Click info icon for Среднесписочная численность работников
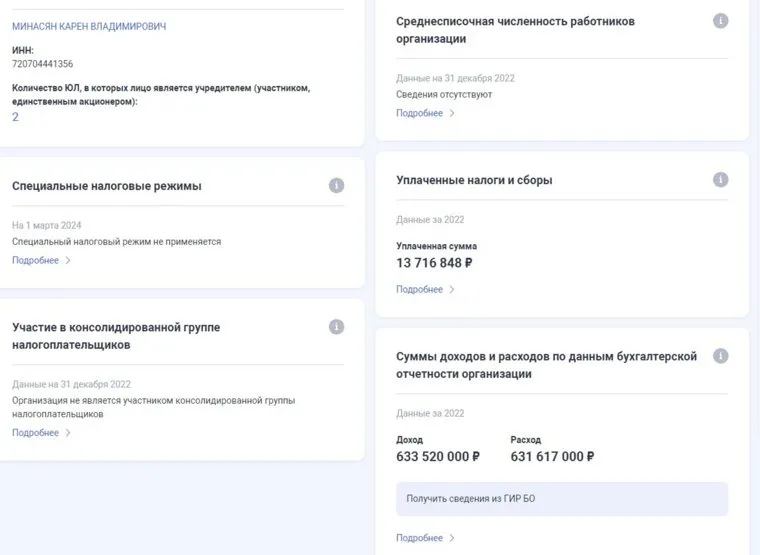The image size is (760, 555). 720,21
